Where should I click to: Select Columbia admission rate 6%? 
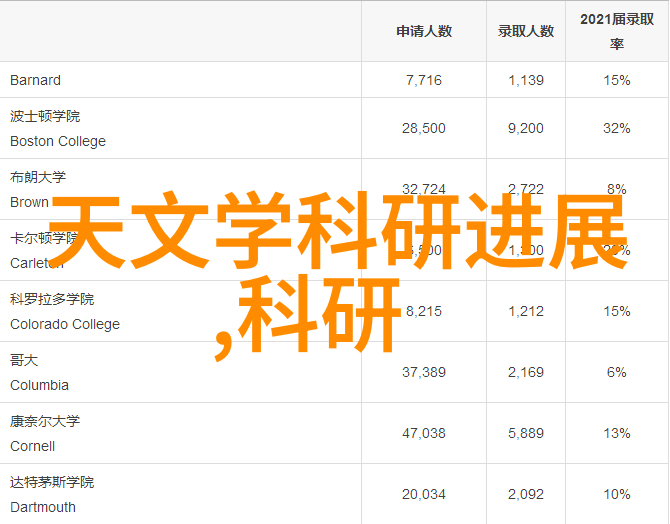(617, 372)
